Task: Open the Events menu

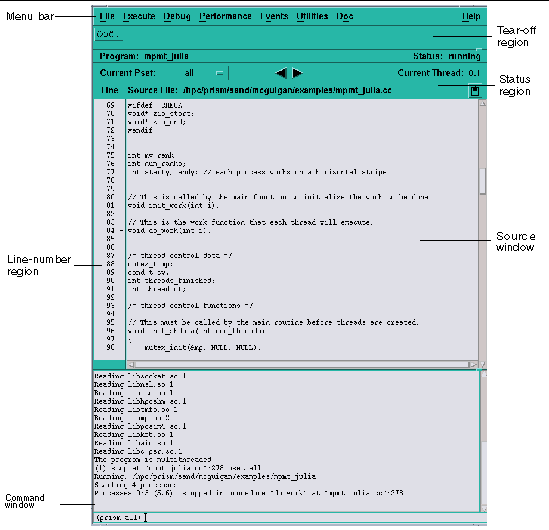Action: 274,16
